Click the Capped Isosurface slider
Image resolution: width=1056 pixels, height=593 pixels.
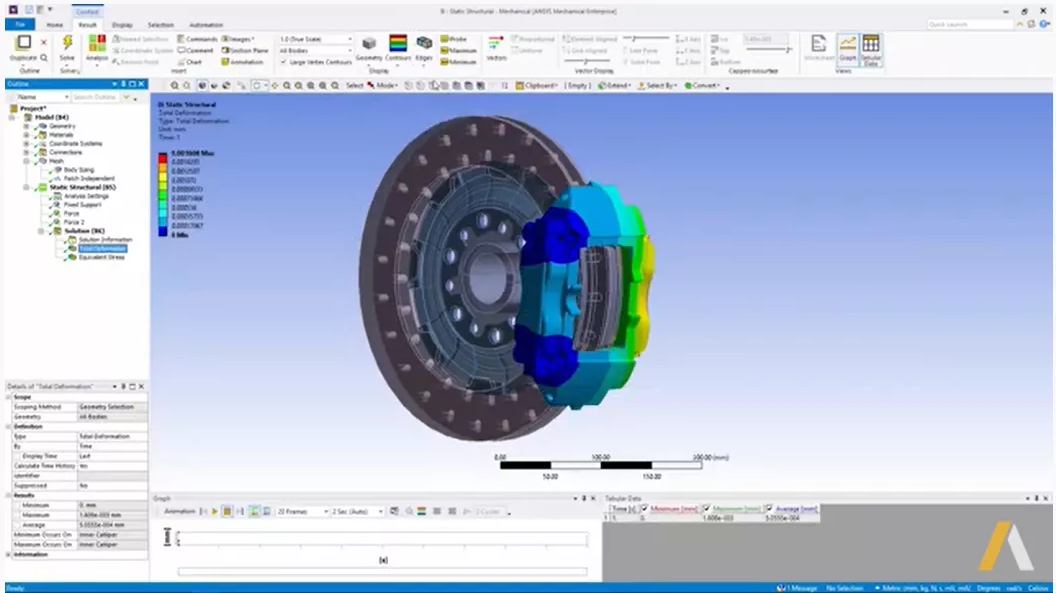pyautogui.click(x=768, y=50)
